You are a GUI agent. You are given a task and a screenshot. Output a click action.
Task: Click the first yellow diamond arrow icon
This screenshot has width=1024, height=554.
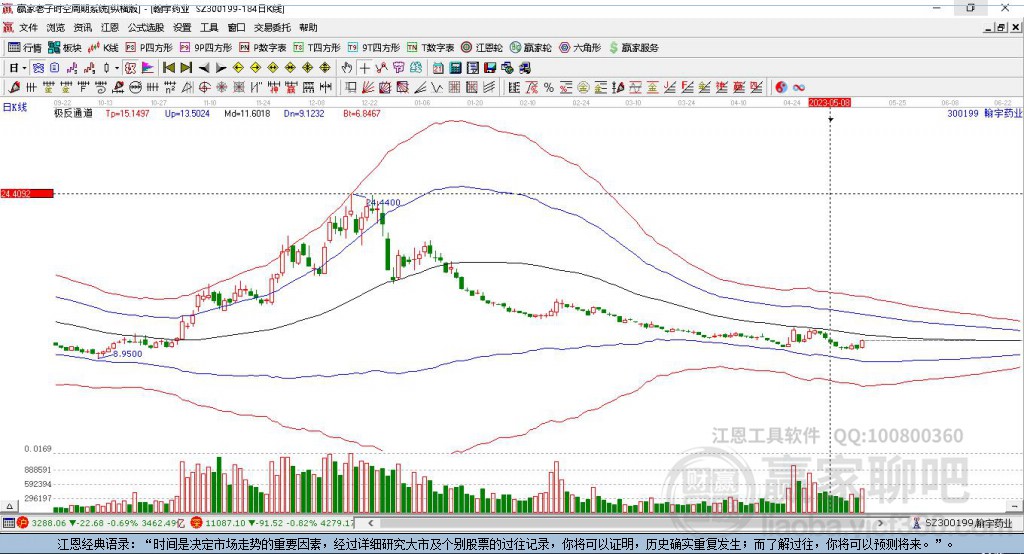point(238,68)
